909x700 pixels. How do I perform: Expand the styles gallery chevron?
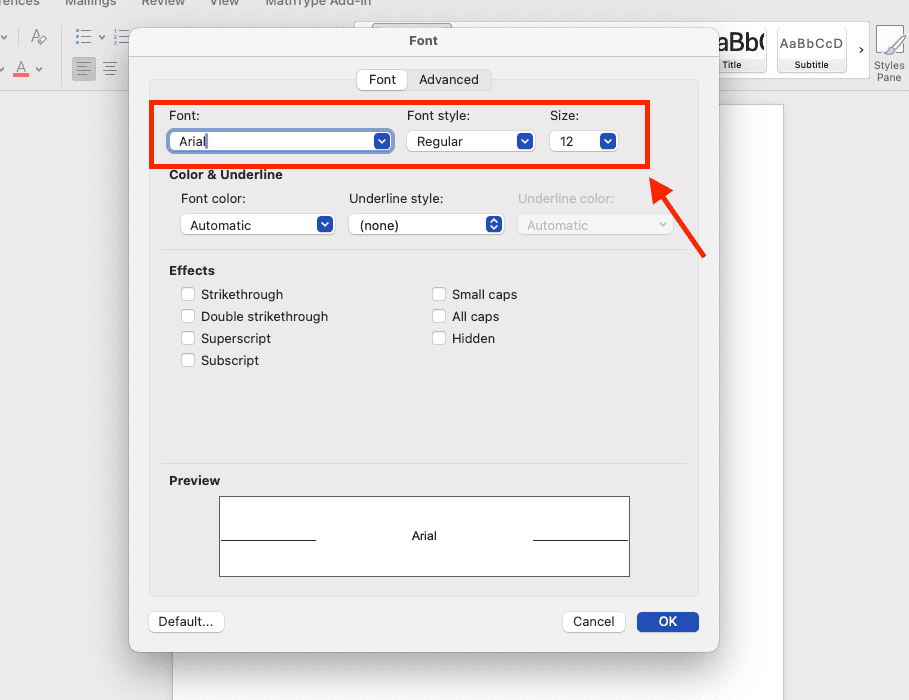click(x=861, y=50)
